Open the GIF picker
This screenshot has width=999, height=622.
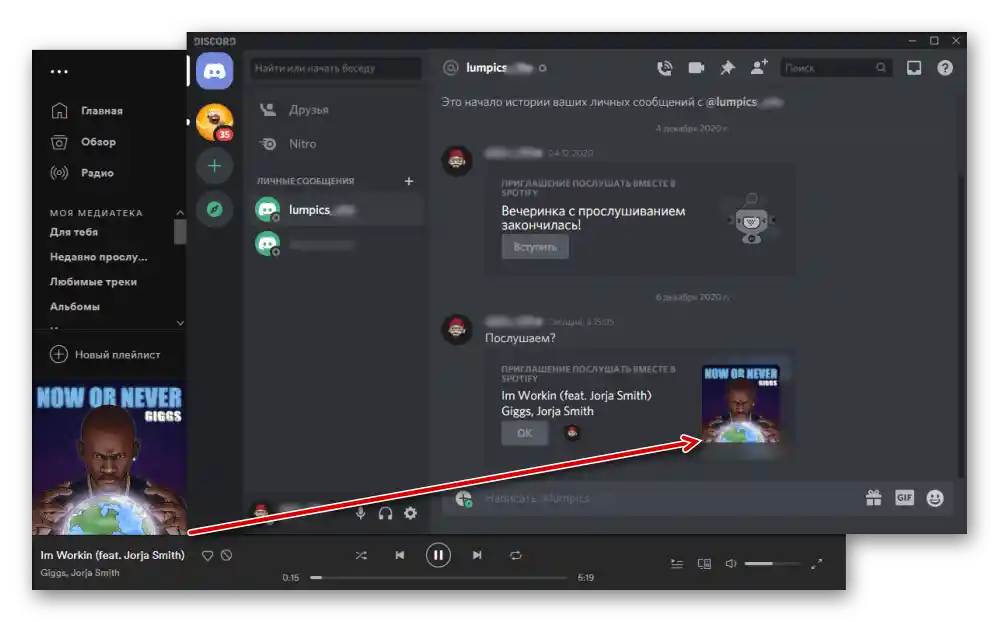click(904, 498)
